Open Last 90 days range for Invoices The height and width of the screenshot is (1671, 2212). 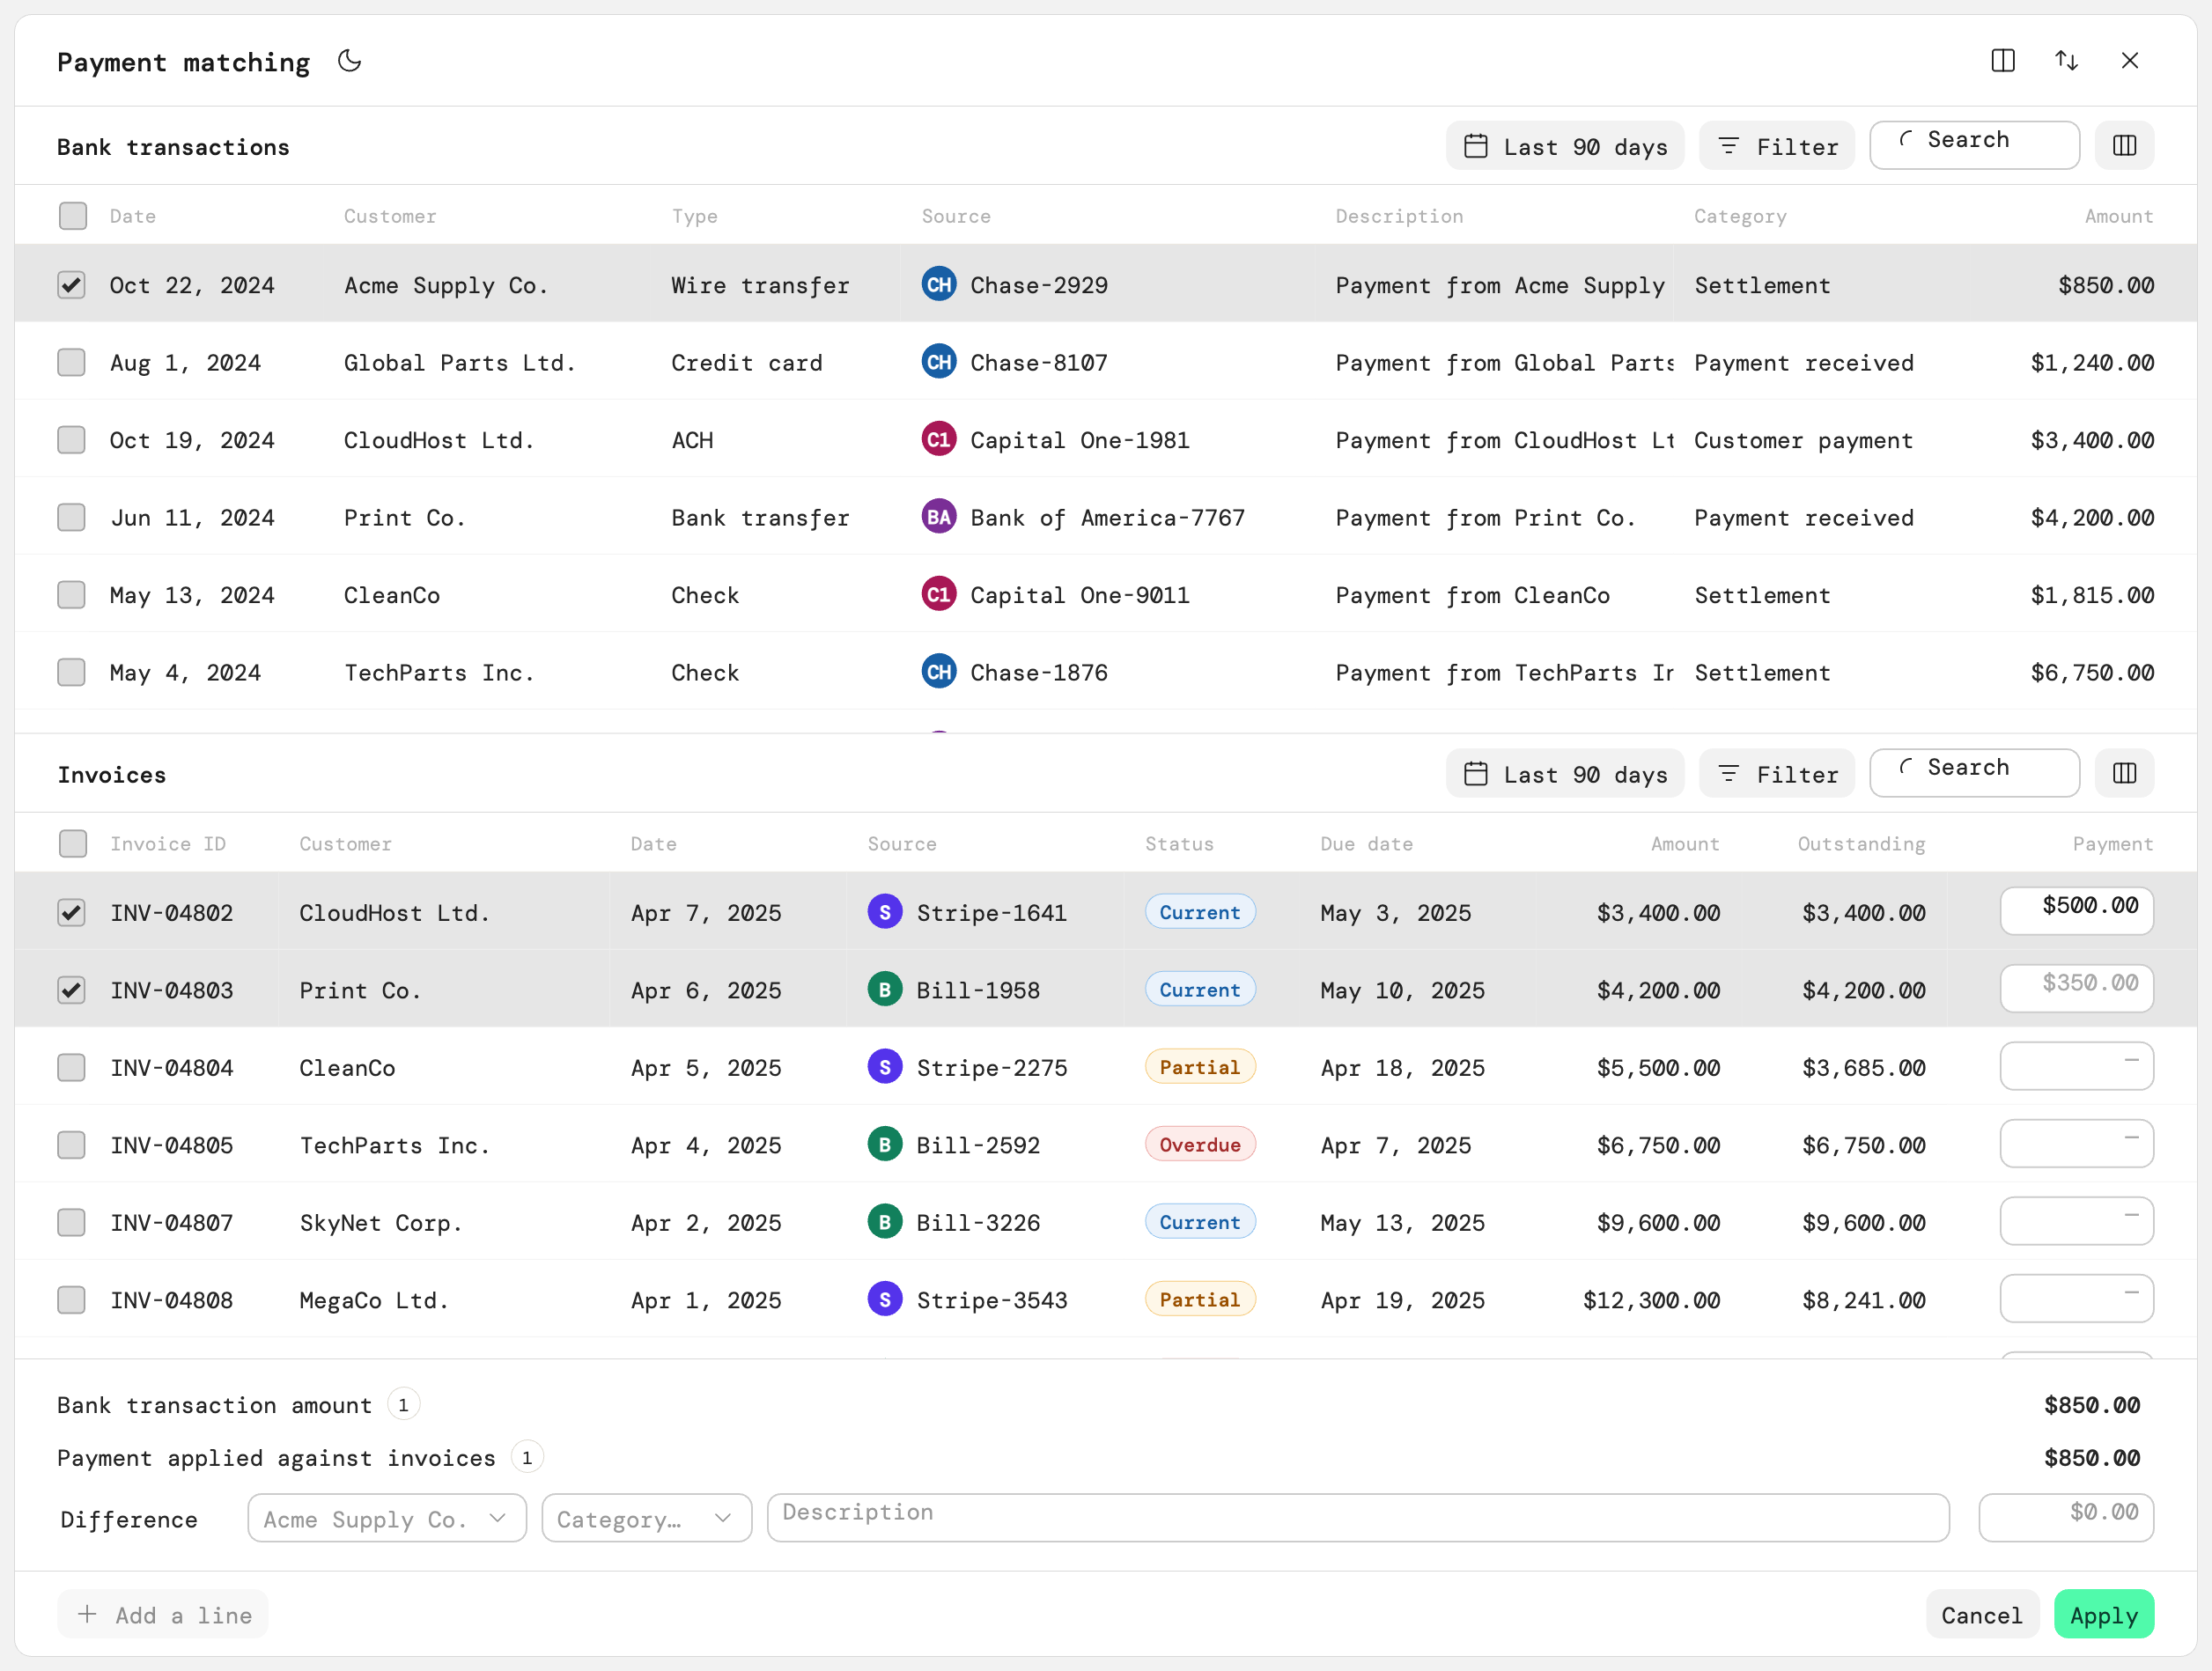1565,773
